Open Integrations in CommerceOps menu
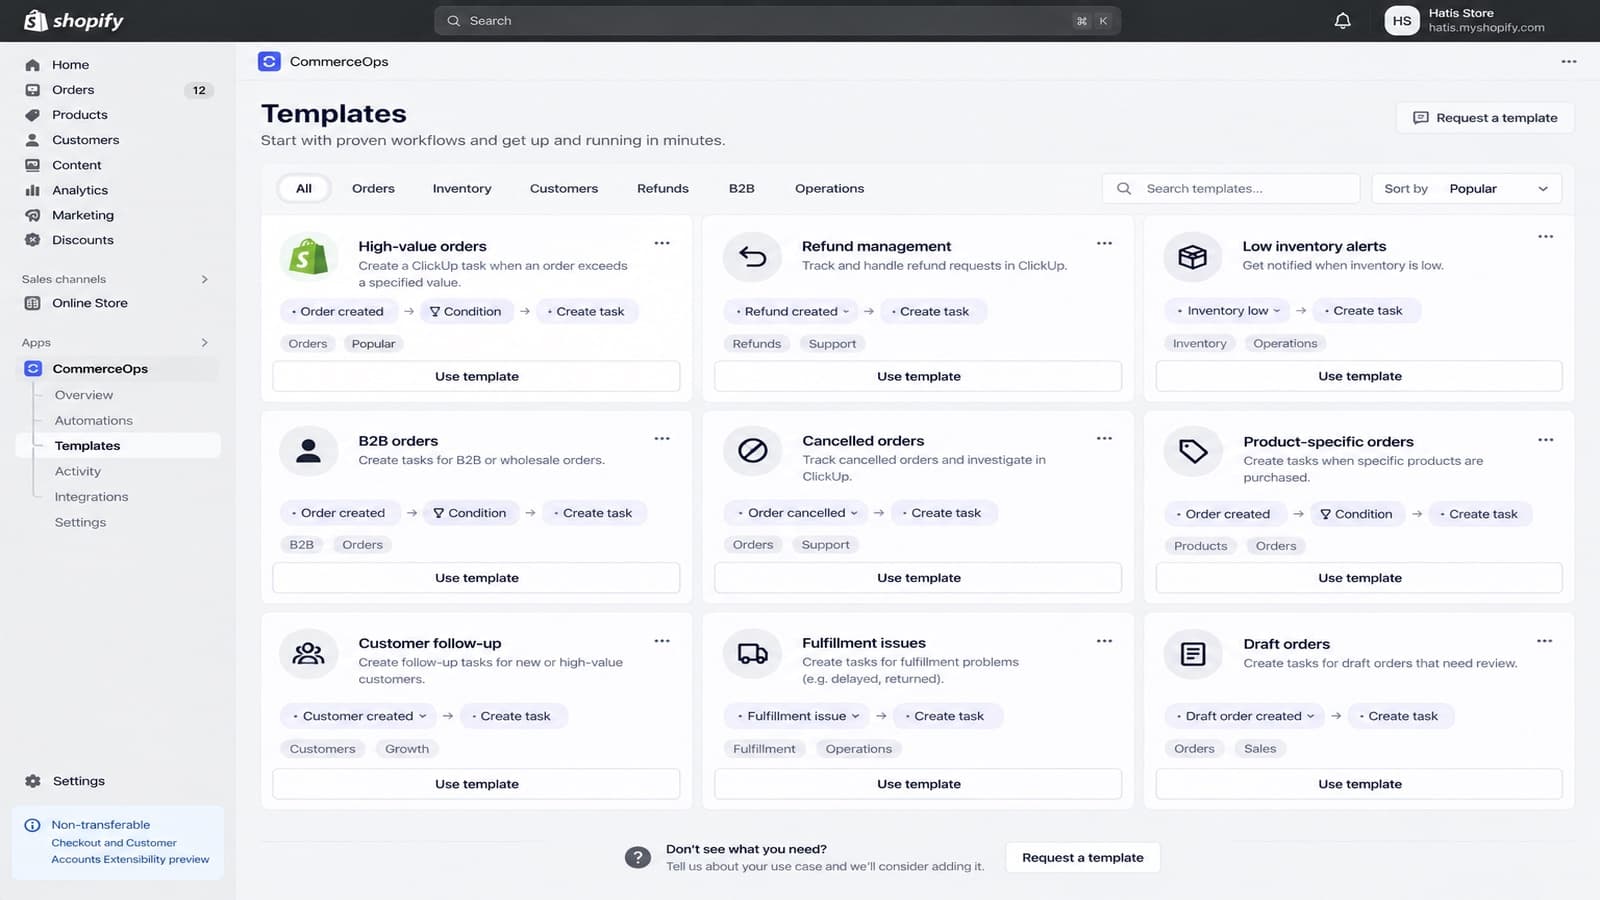Viewport: 1600px width, 900px height. [x=91, y=497]
